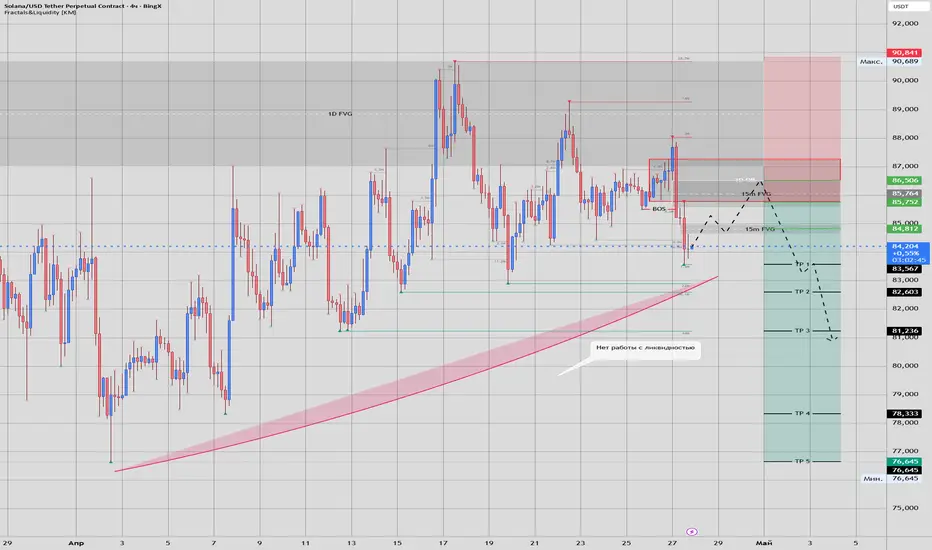
Task: Select the Fractals&Liquidity [KM] indicator label
Action: tap(40, 12)
